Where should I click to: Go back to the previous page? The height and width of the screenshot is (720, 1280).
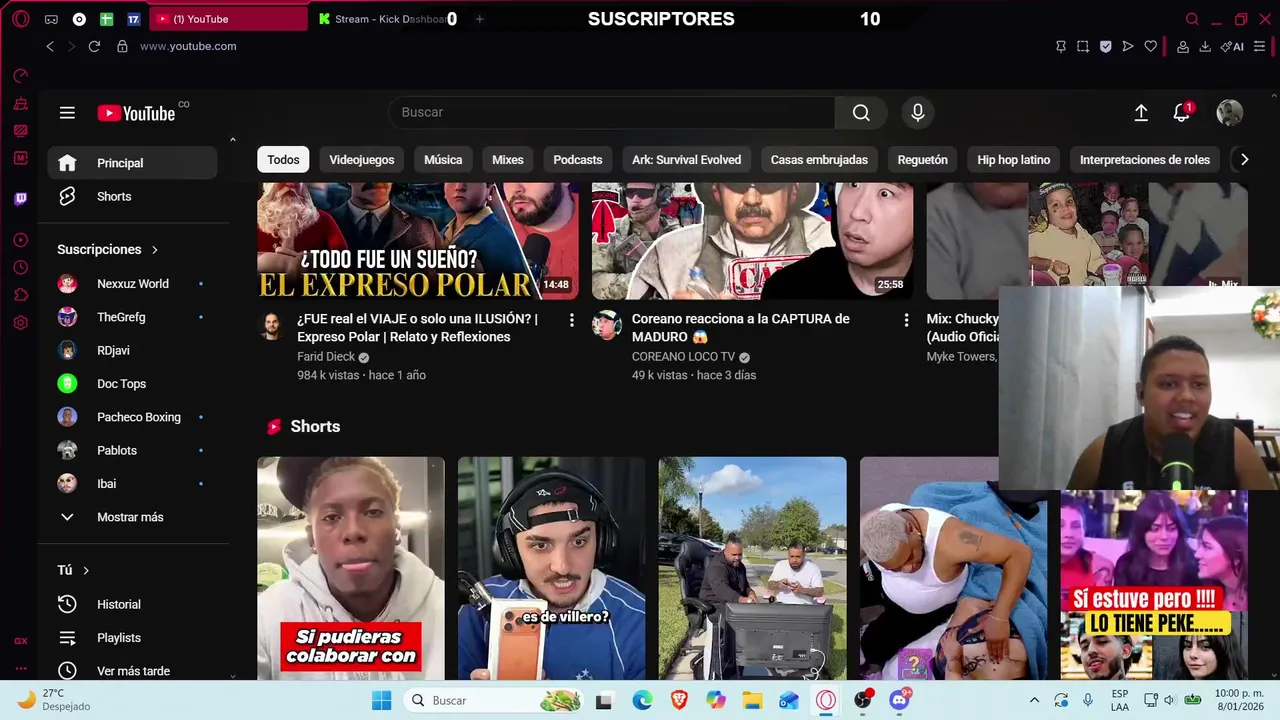[50, 46]
